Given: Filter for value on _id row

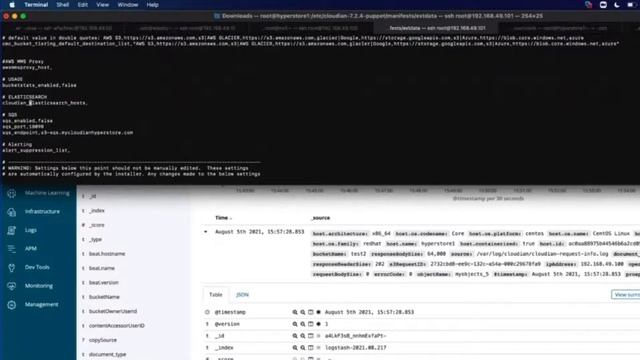Looking at the screenshot, I should [295, 336].
